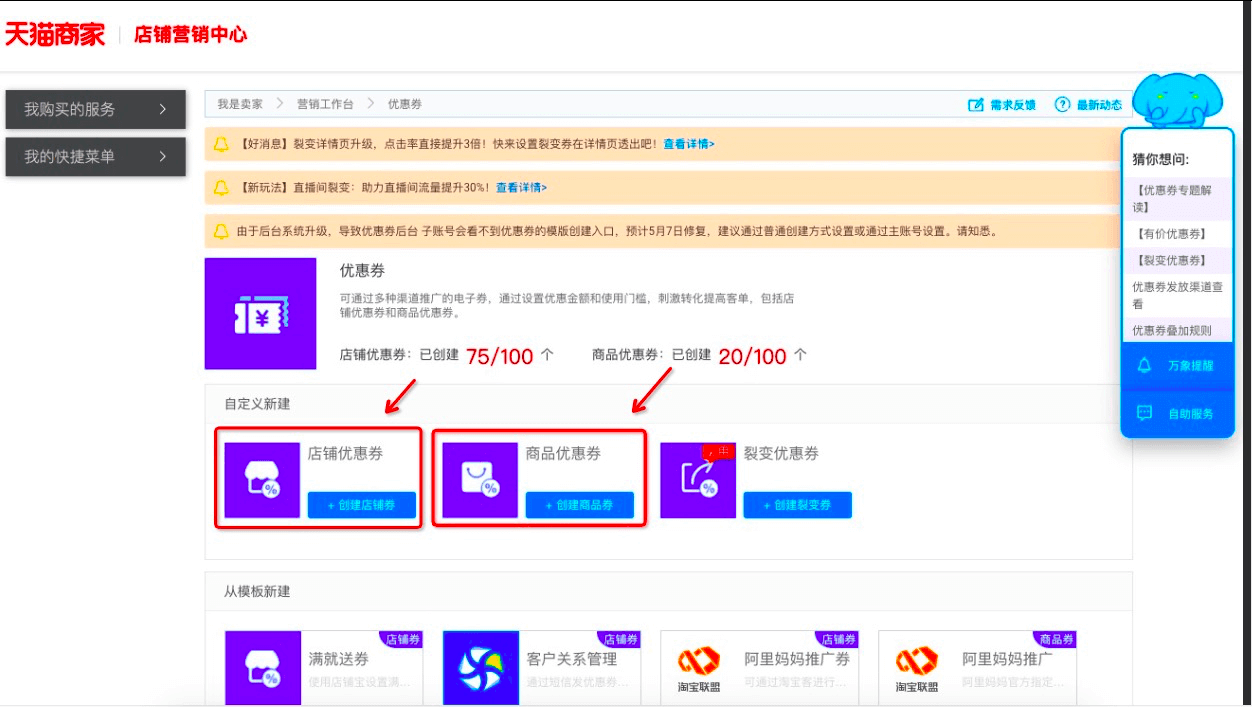1252x707 pixels.
Task: Go to 我是卖家 breadcrumb
Action: 240,104
